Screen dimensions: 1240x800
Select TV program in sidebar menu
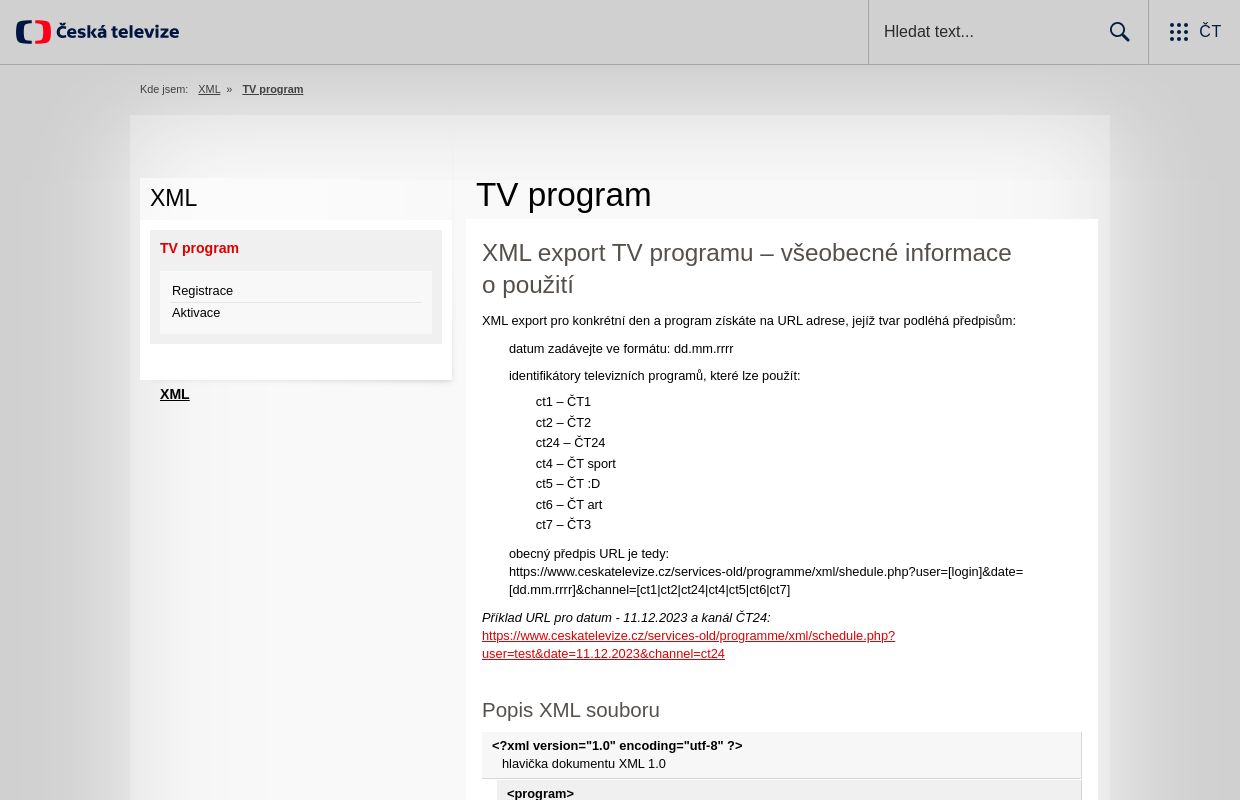200,248
